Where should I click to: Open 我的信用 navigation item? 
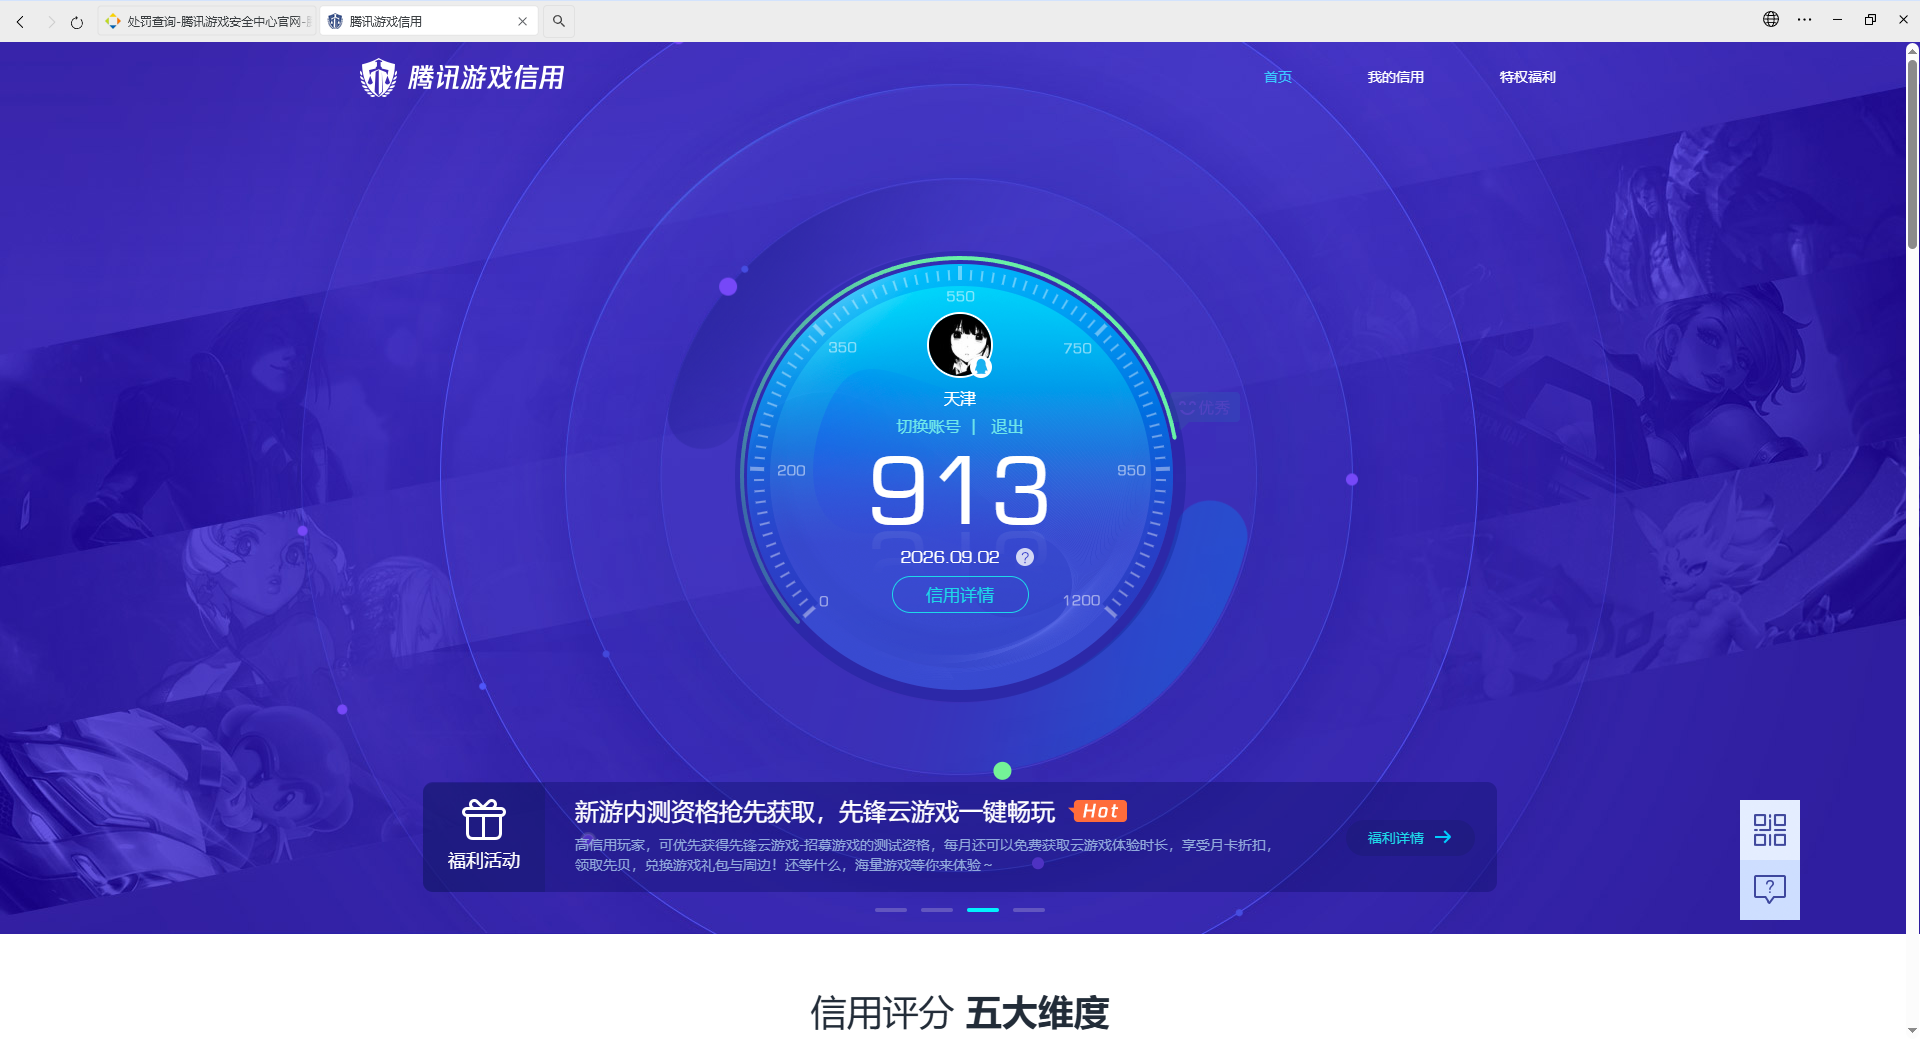click(1395, 77)
